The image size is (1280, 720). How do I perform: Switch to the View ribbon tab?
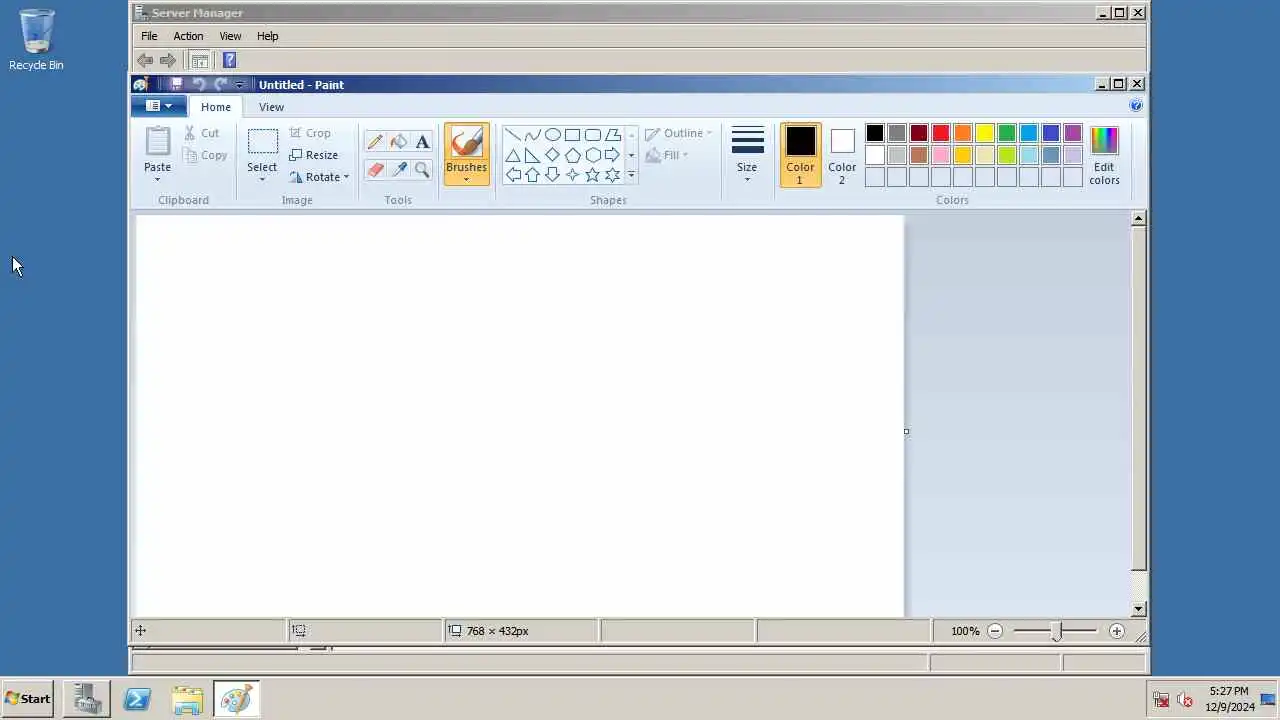271,107
